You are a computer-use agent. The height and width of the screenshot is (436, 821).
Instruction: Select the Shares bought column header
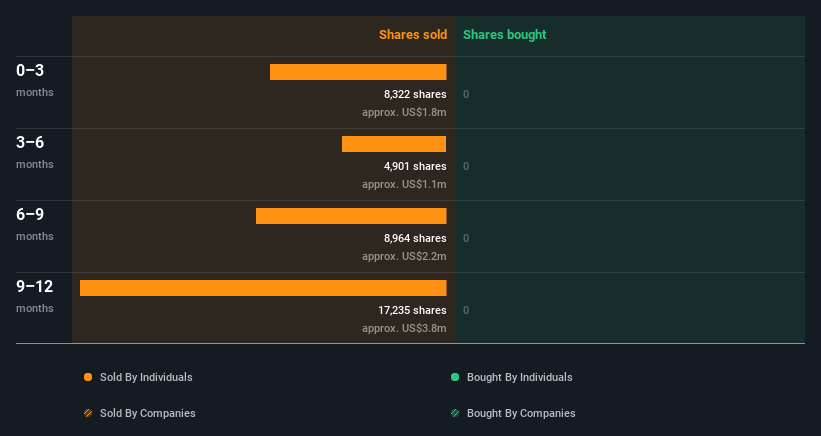click(504, 35)
